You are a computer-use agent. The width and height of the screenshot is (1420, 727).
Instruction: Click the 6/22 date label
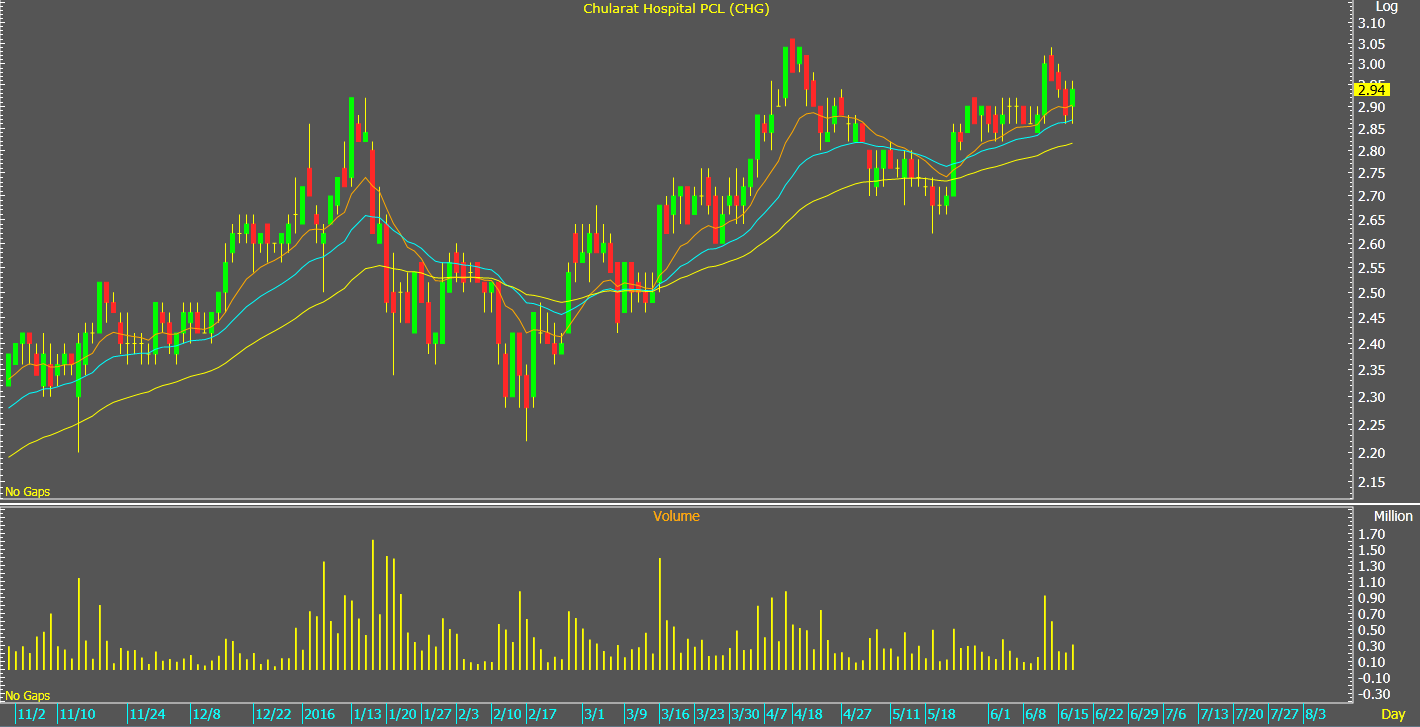(x=1109, y=714)
